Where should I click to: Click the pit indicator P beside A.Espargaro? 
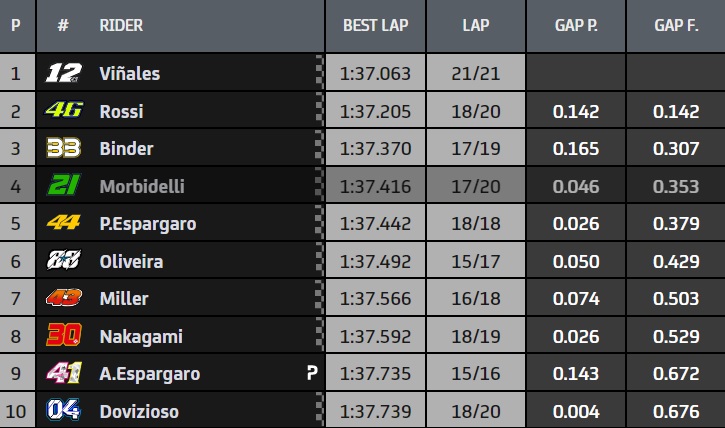pos(312,373)
